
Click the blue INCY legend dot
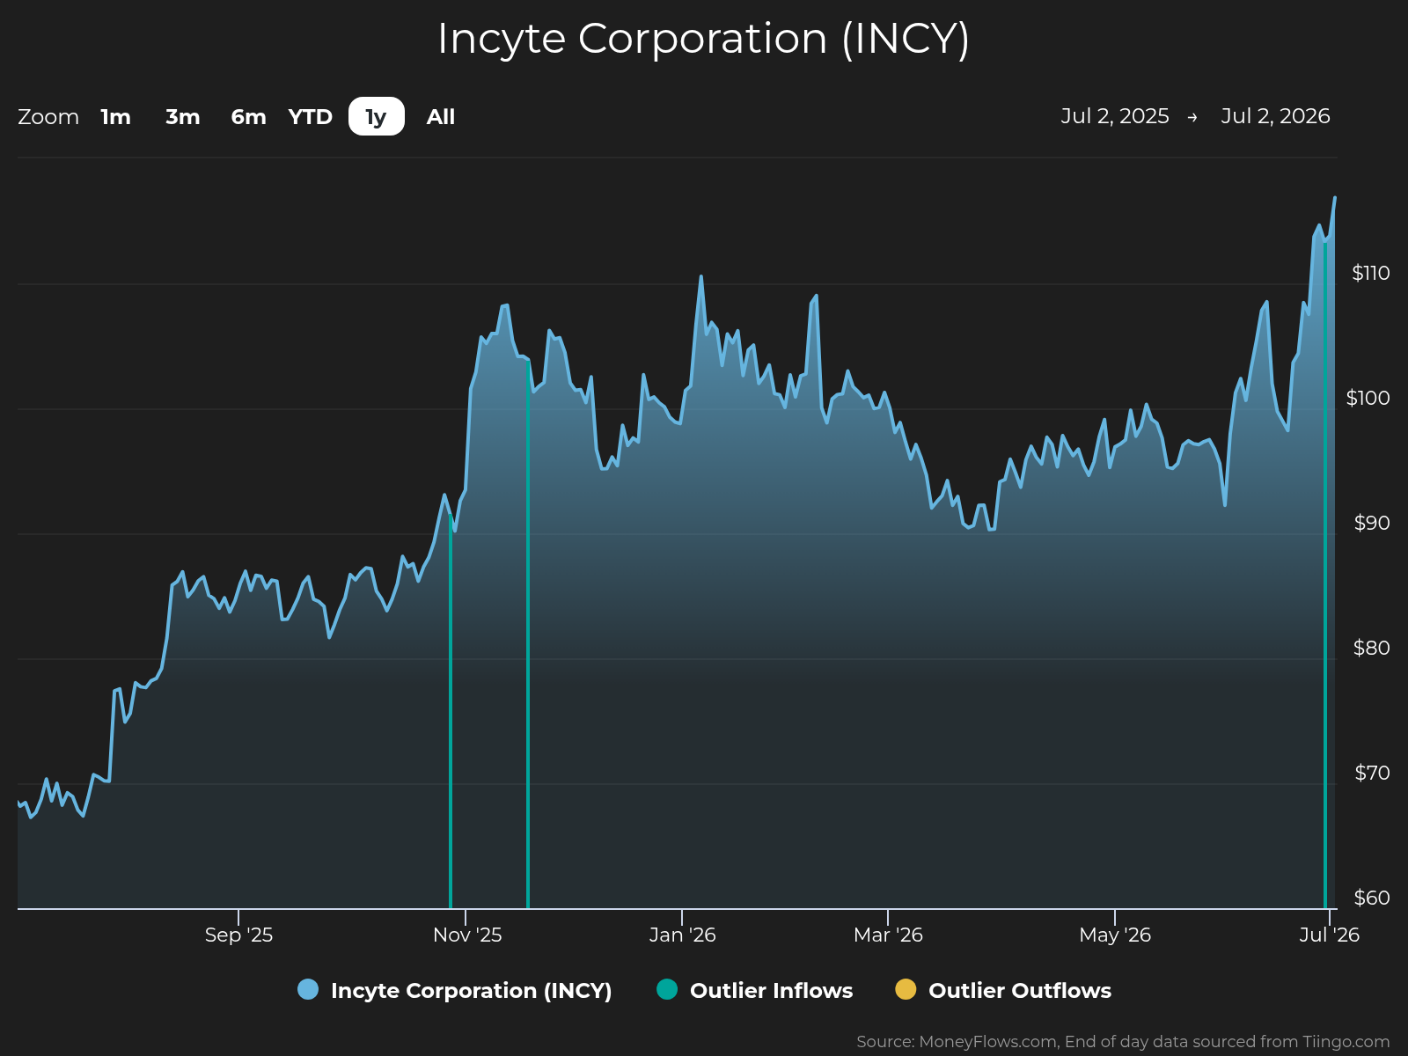pos(308,989)
